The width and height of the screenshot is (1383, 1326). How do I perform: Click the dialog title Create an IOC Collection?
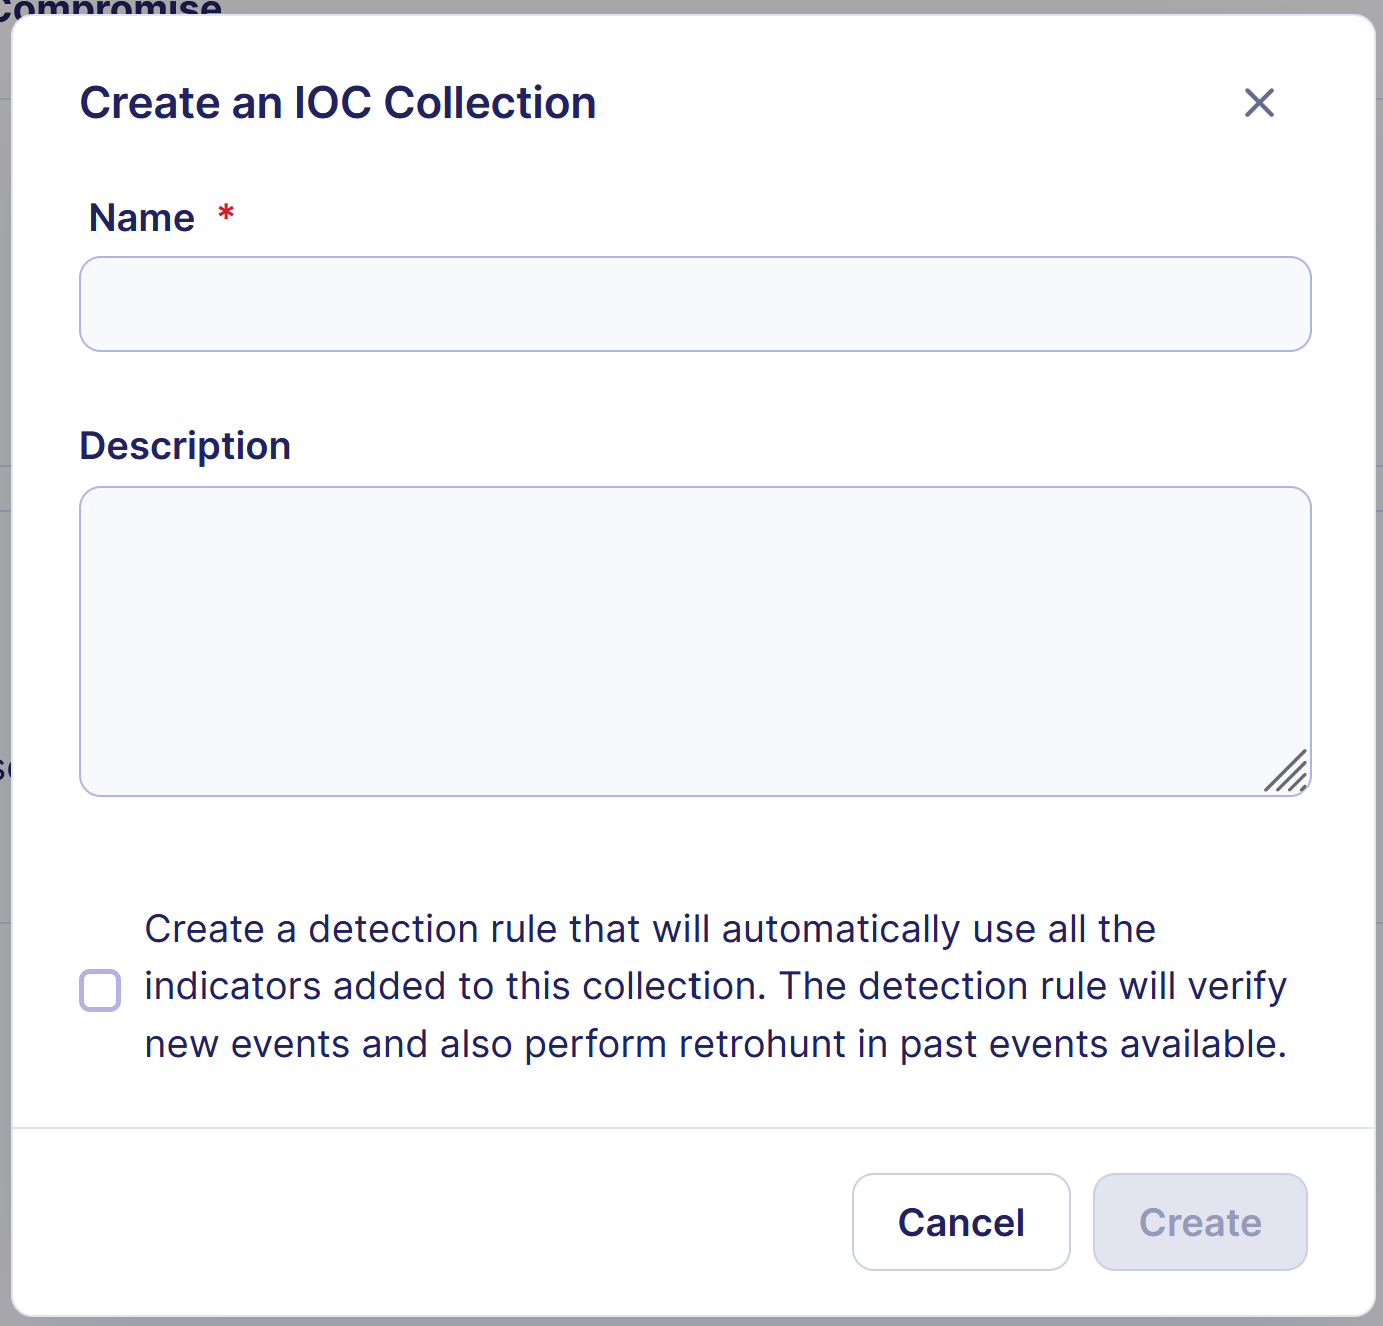click(x=338, y=102)
